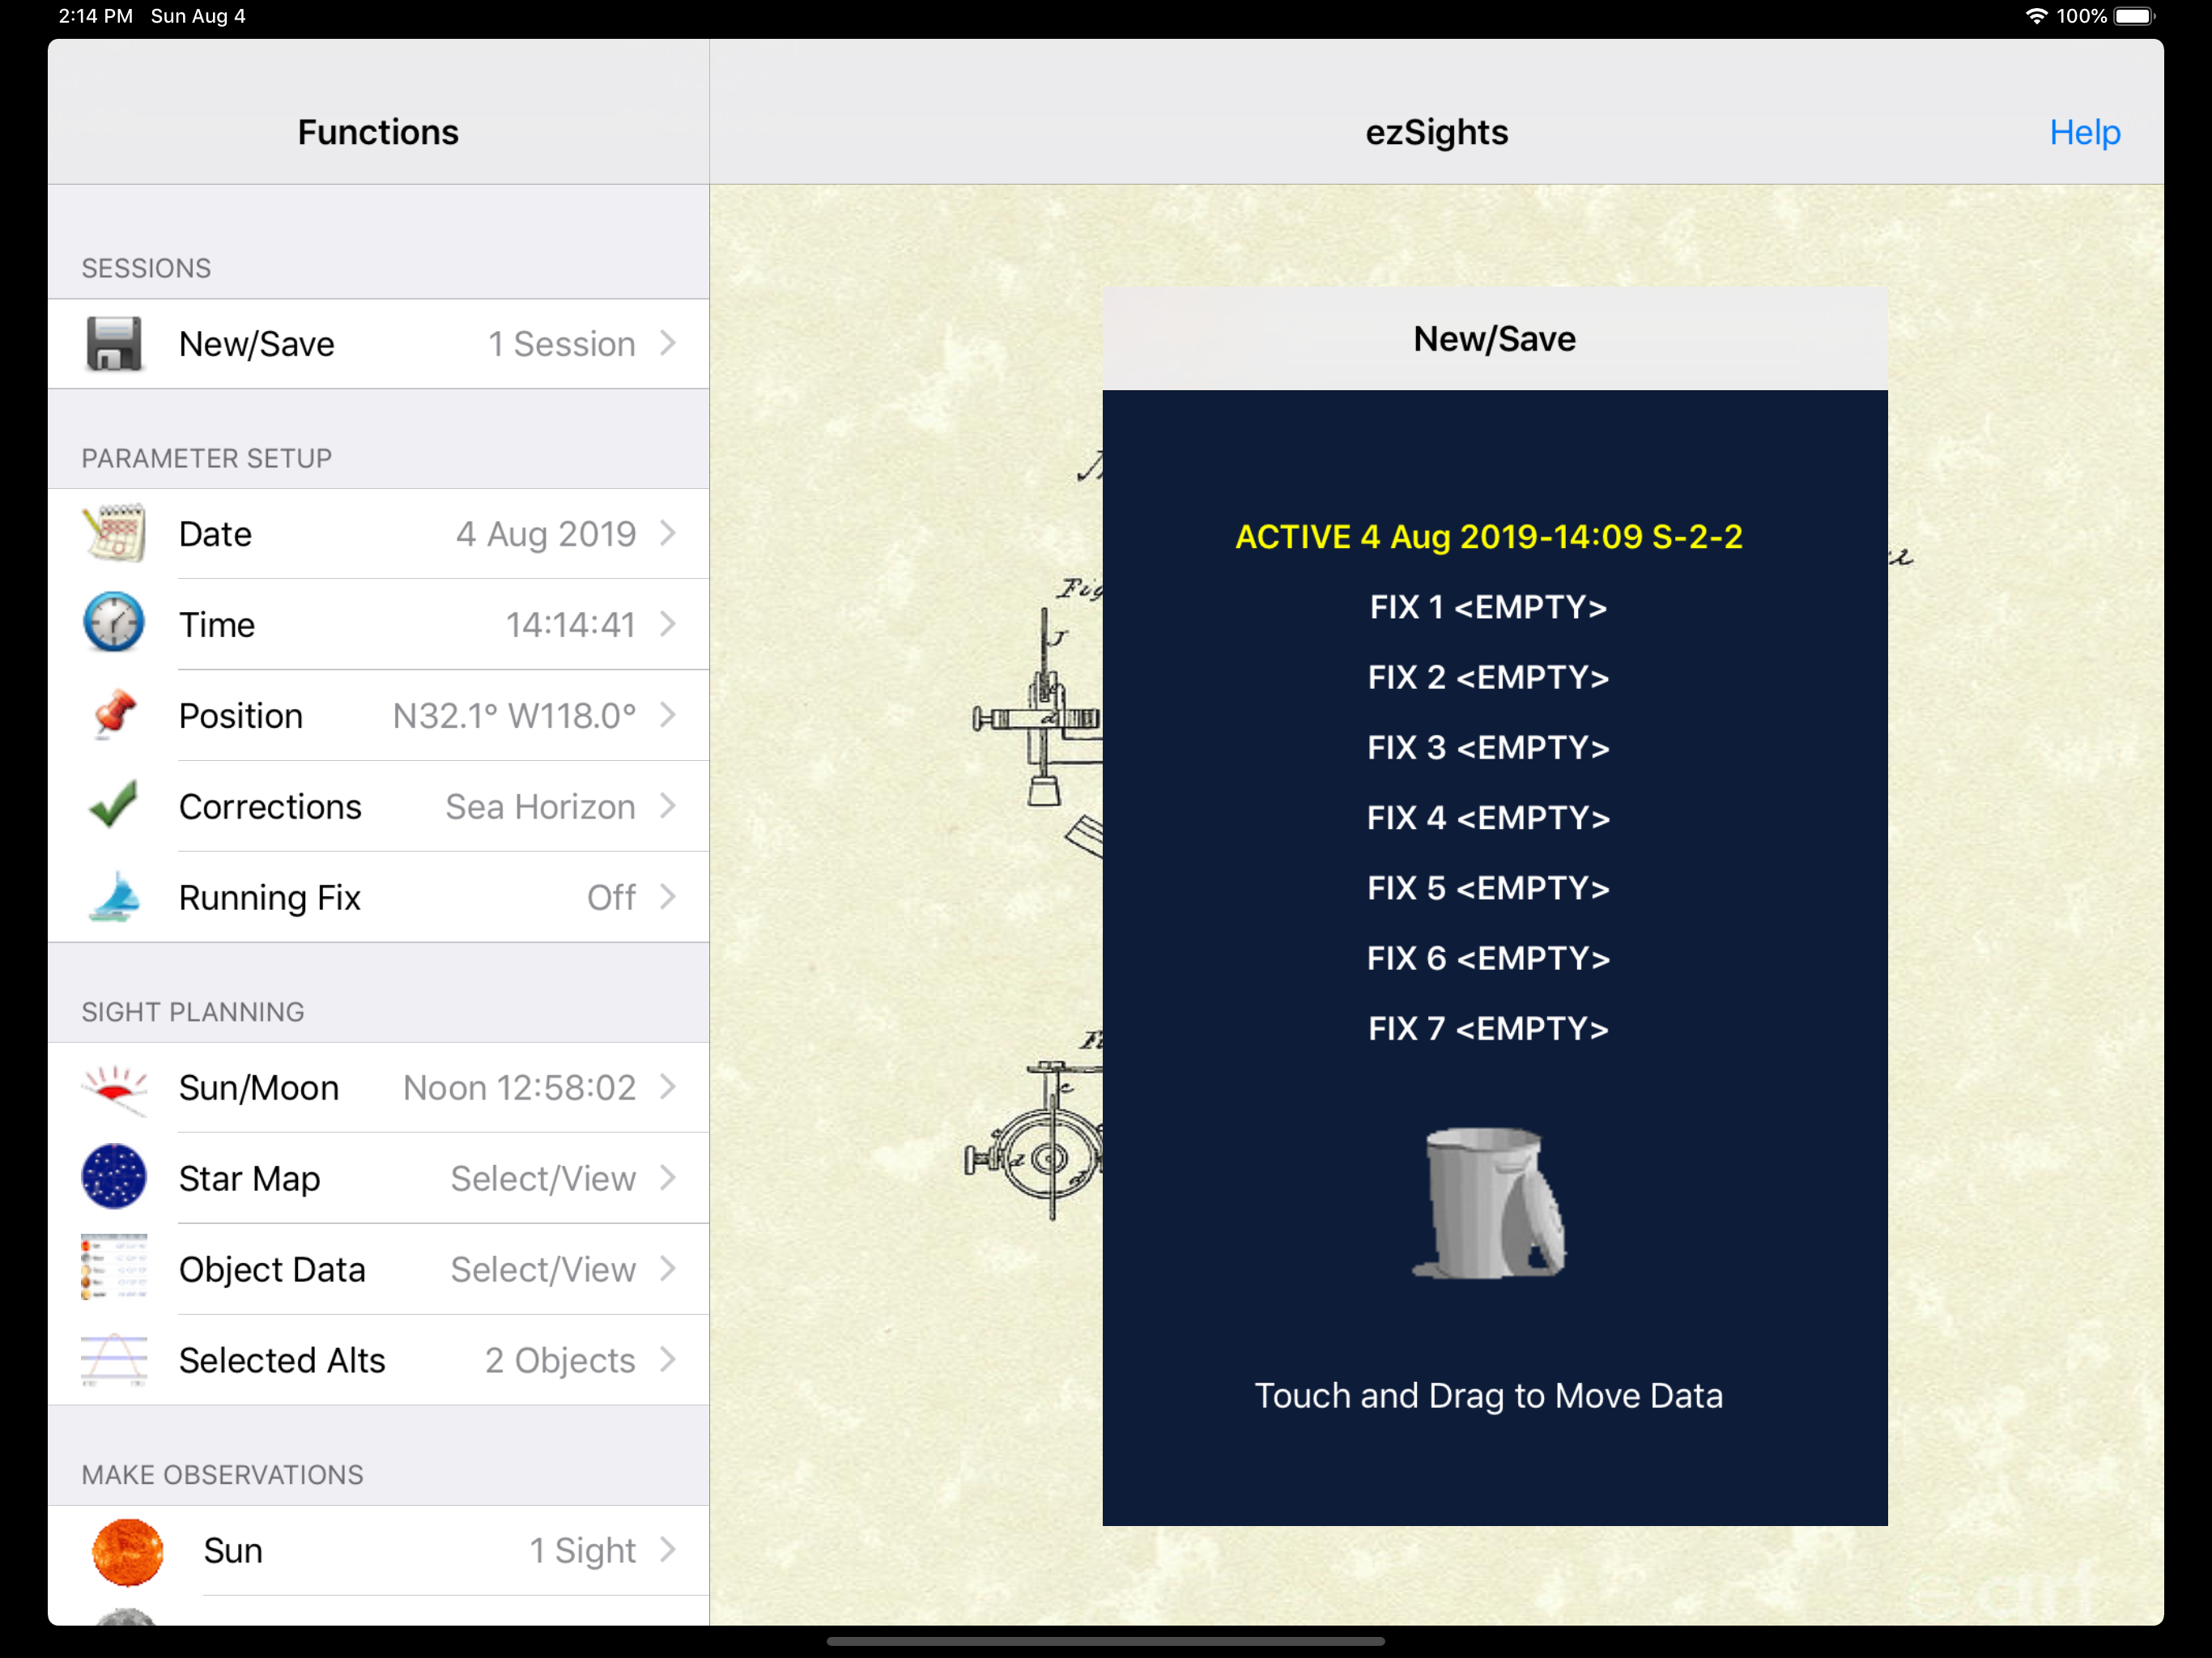Click the Star Map globe icon
This screenshot has width=2212, height=1658.
[113, 1178]
